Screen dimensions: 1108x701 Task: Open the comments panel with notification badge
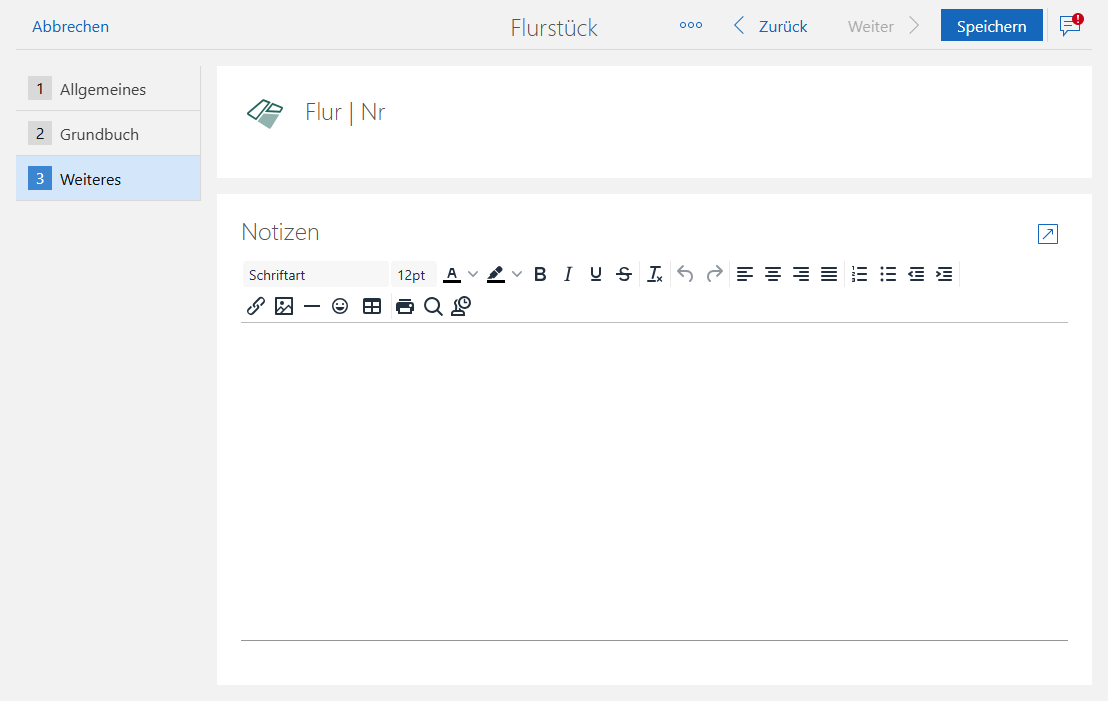click(1069, 26)
